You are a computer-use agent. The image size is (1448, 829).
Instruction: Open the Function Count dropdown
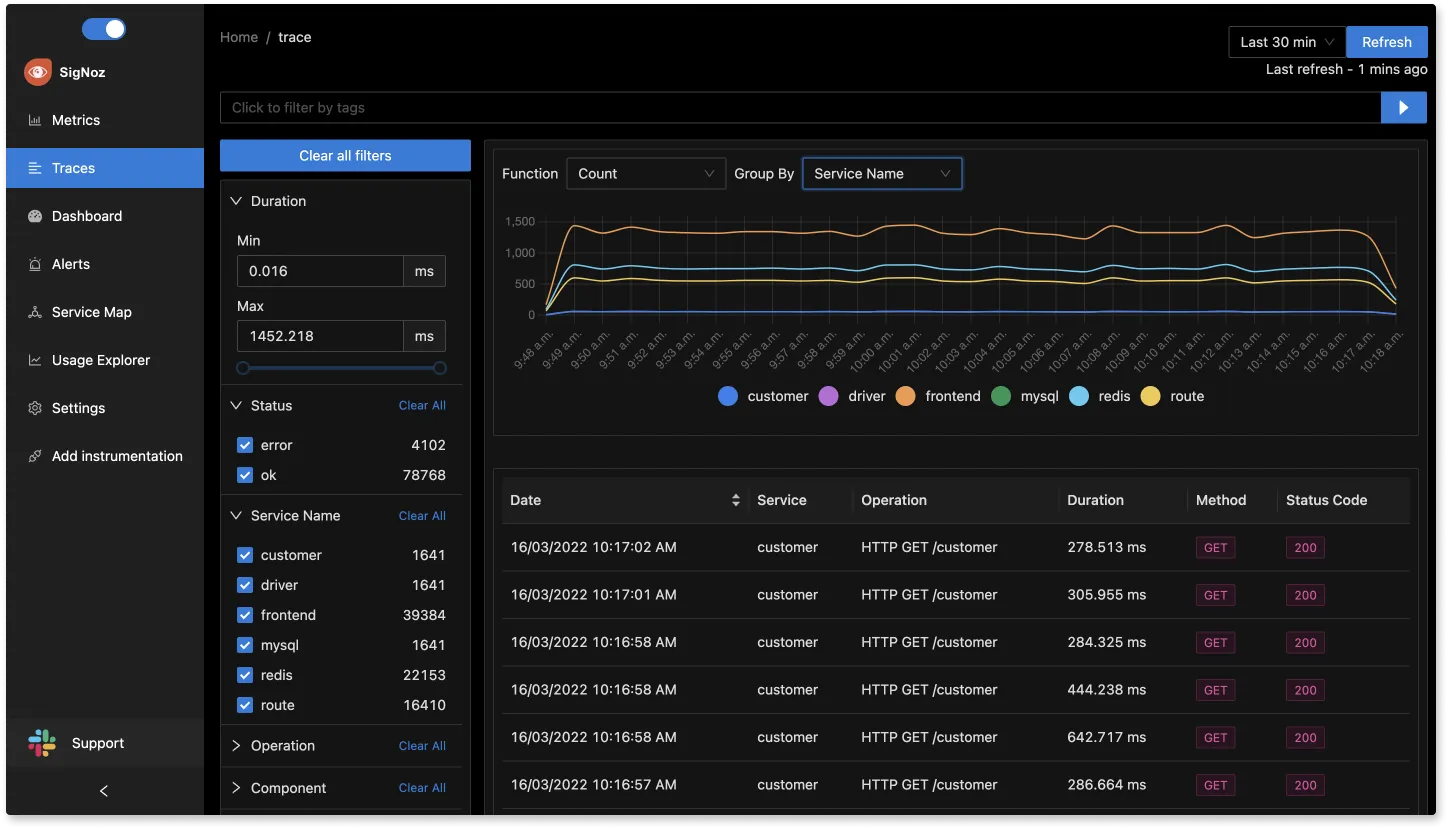tap(645, 173)
